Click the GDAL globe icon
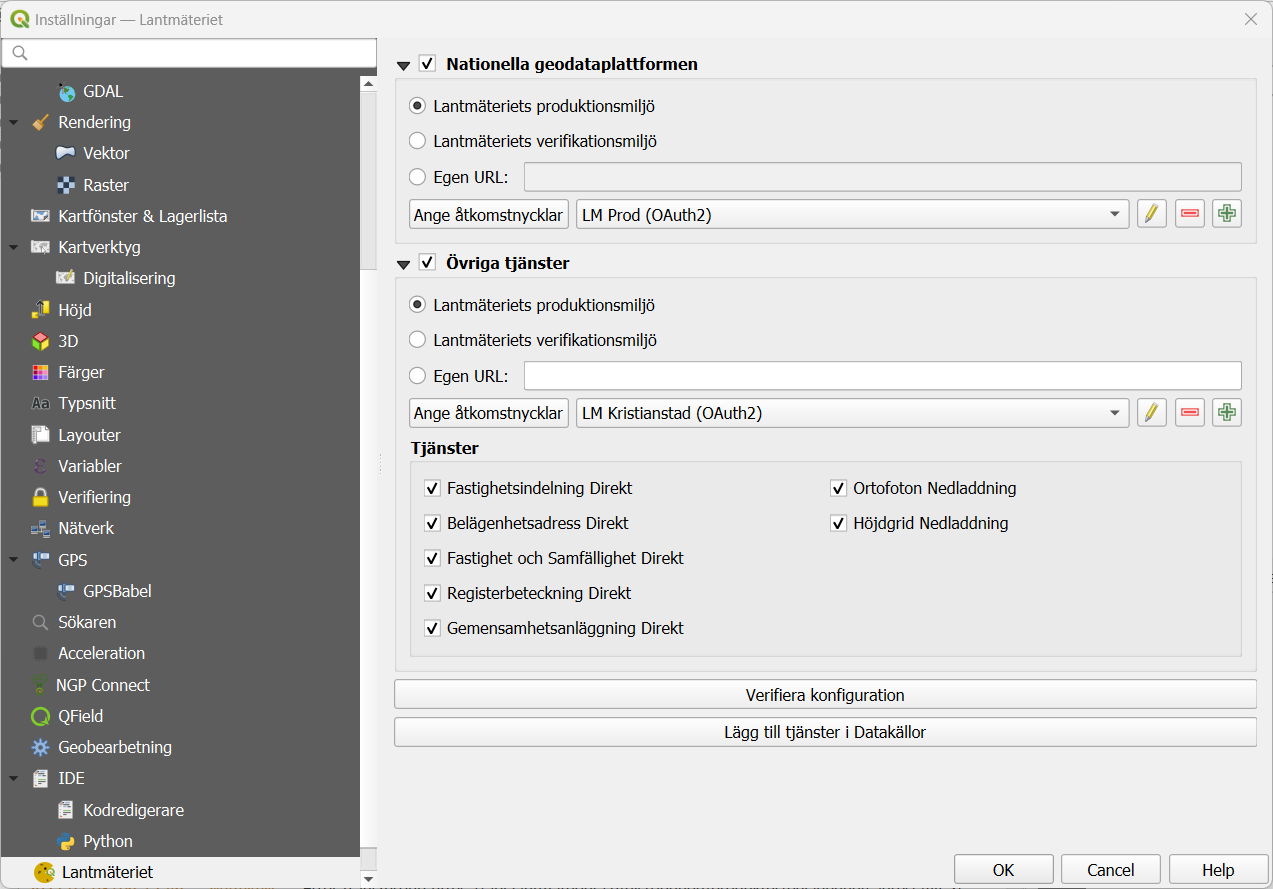Viewport: 1273px width, 889px height. coord(66,92)
